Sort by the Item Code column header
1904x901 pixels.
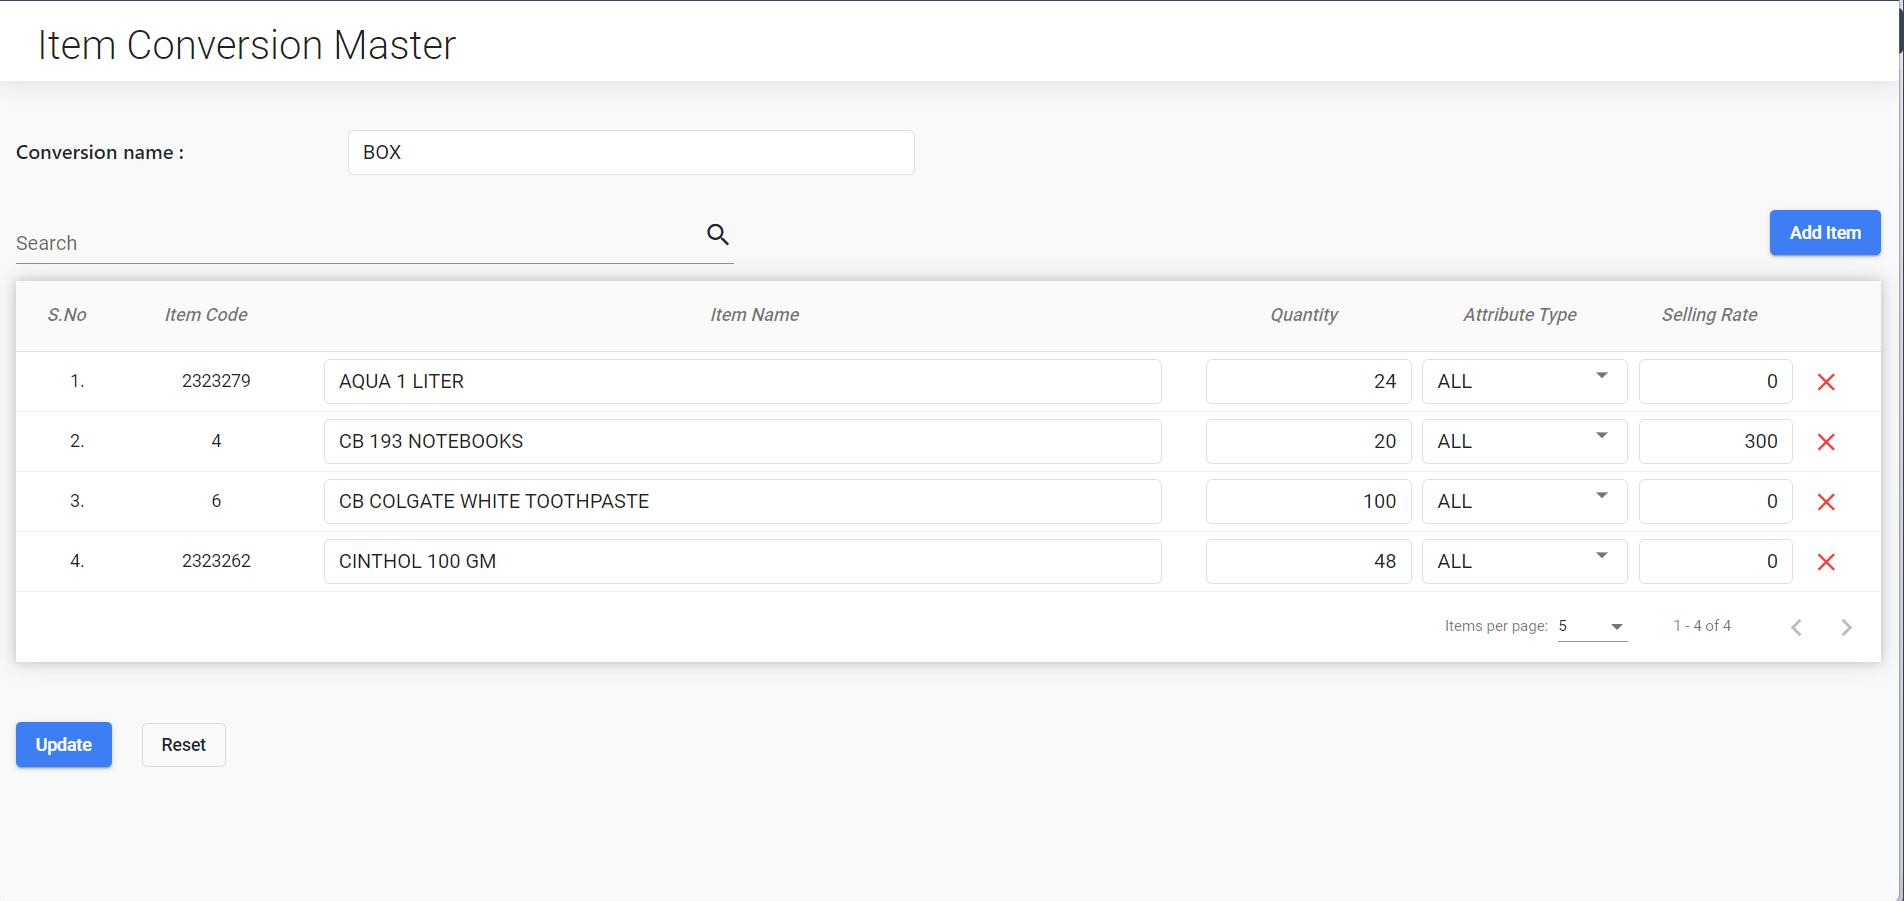(206, 315)
